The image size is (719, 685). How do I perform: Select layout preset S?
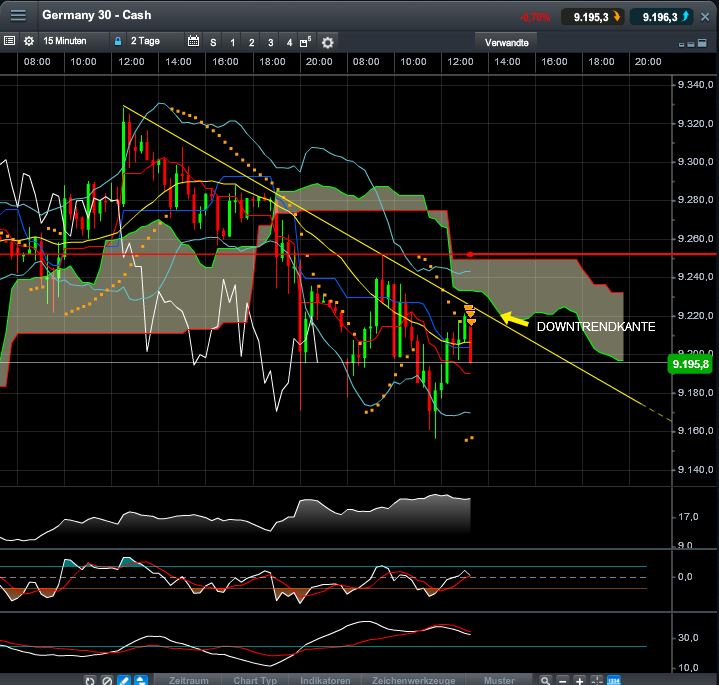pos(213,42)
